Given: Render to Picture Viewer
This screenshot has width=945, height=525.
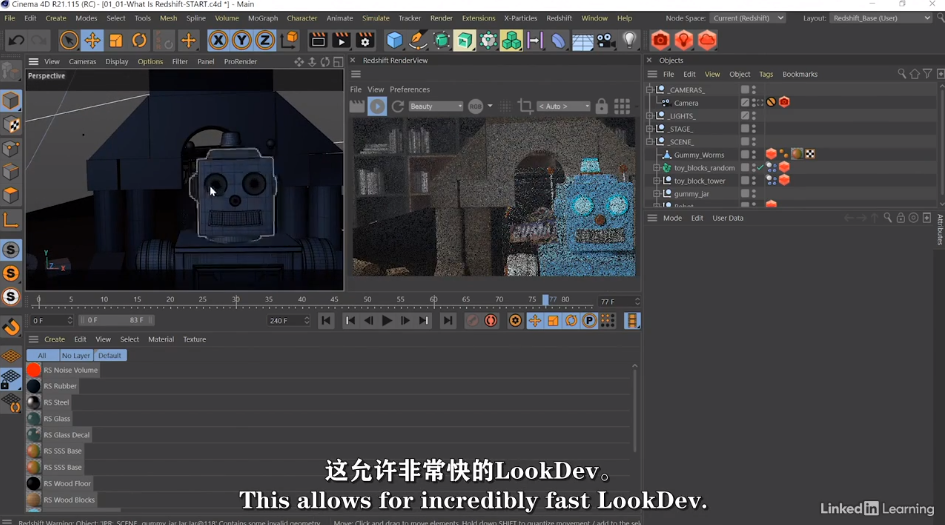Looking at the screenshot, I should click(x=341, y=40).
